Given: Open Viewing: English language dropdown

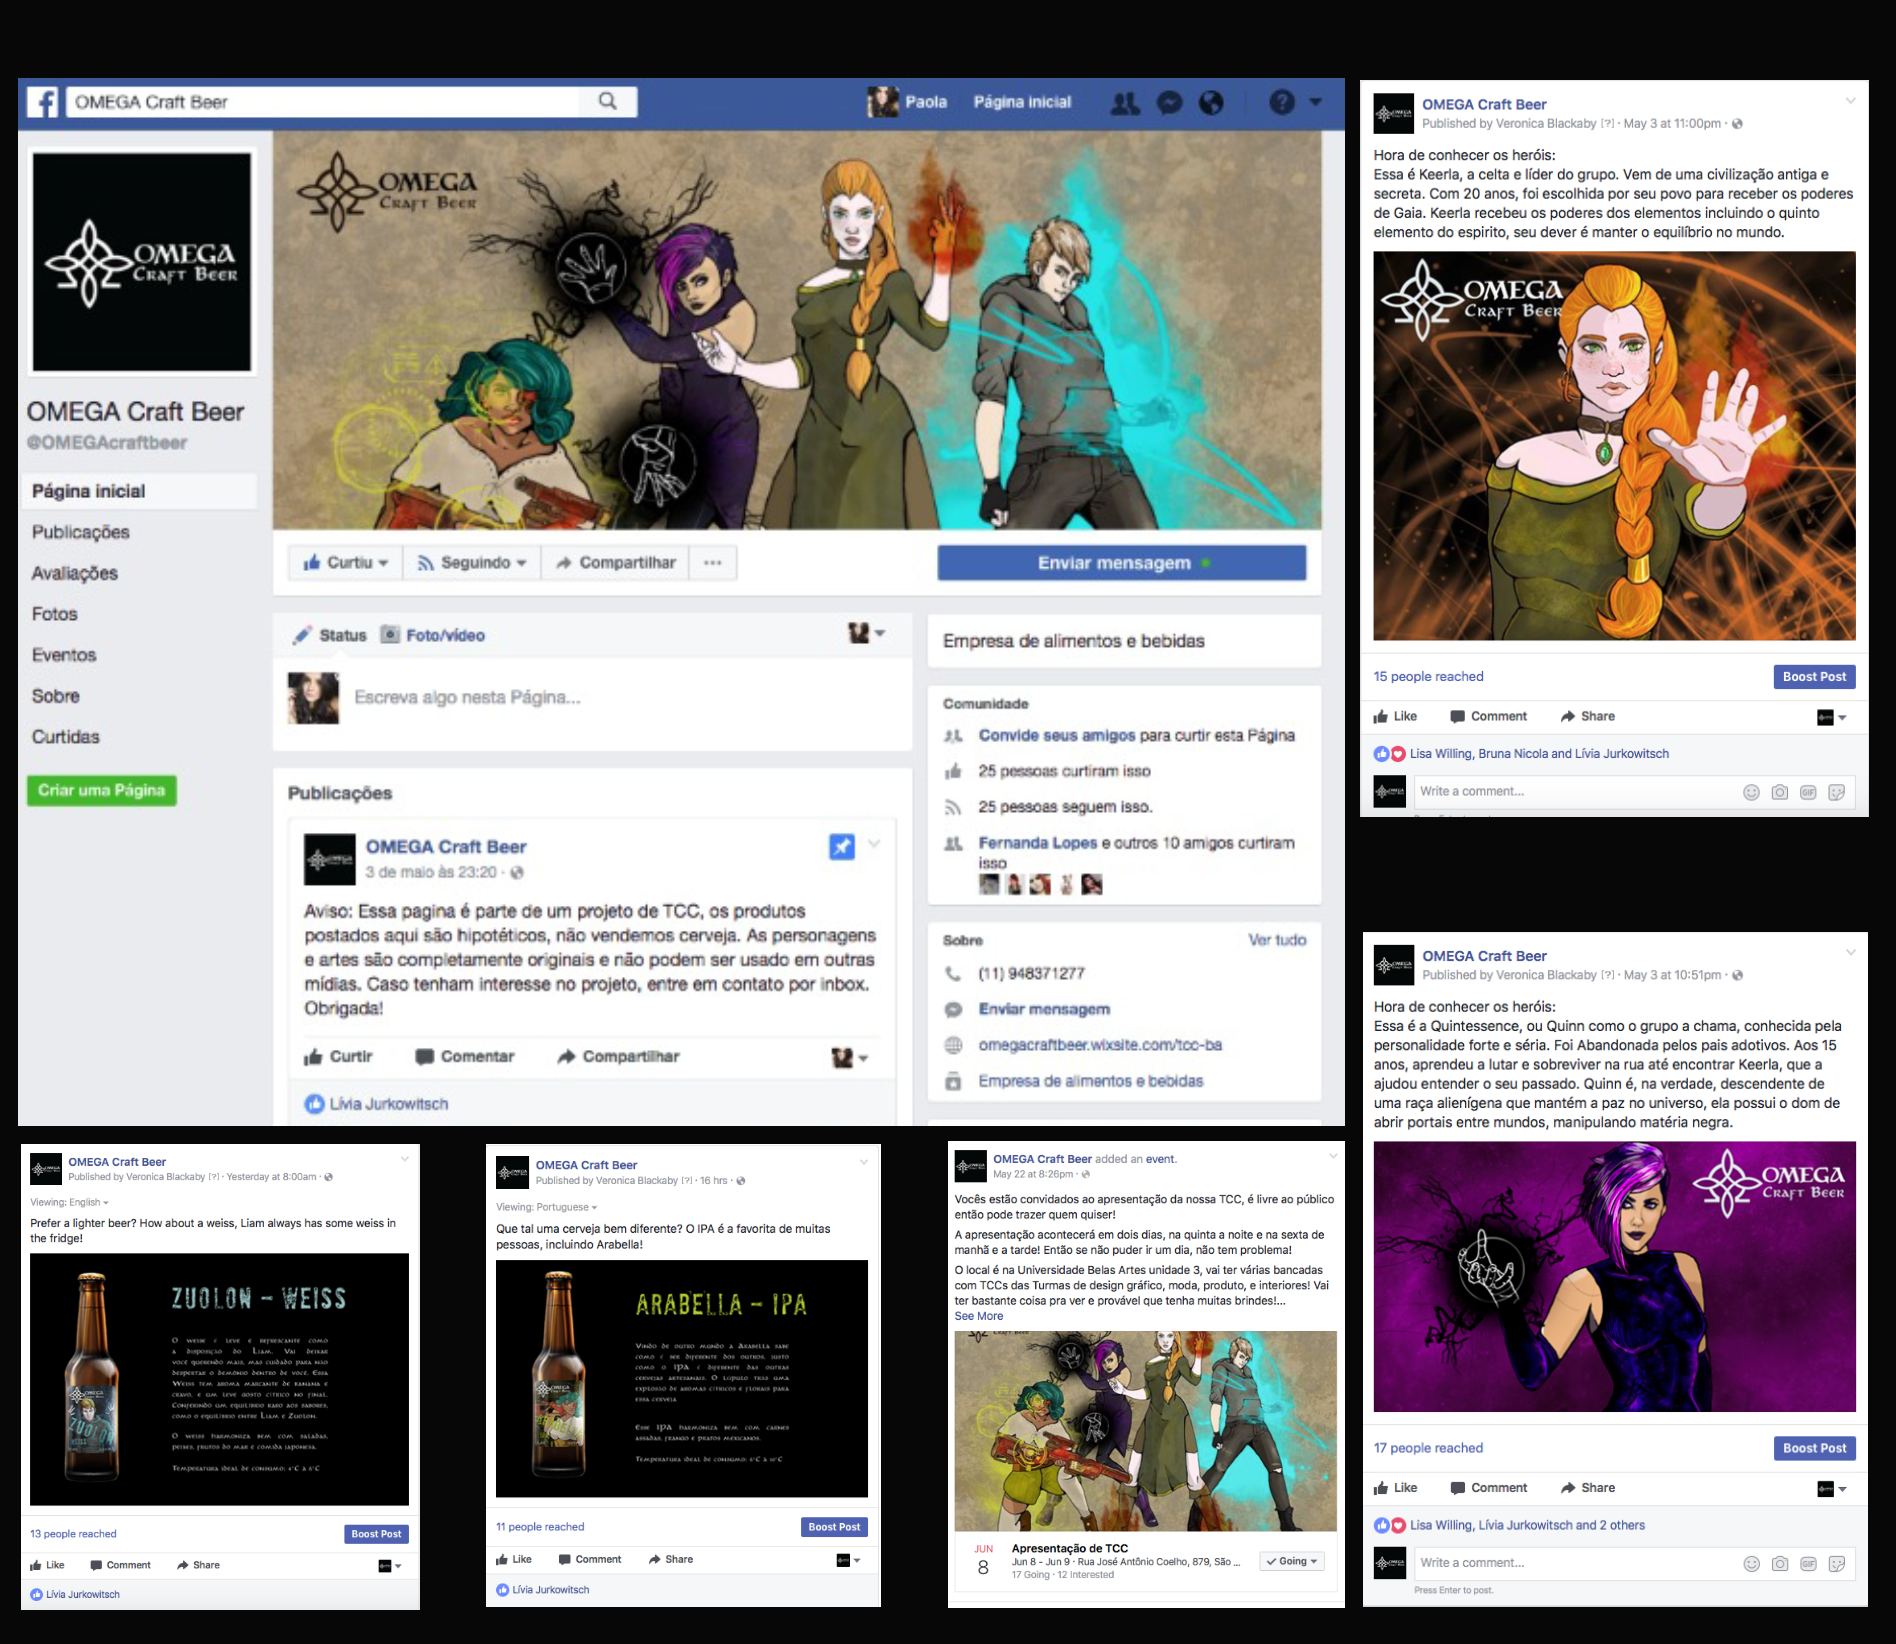Looking at the screenshot, I should [x=69, y=1202].
